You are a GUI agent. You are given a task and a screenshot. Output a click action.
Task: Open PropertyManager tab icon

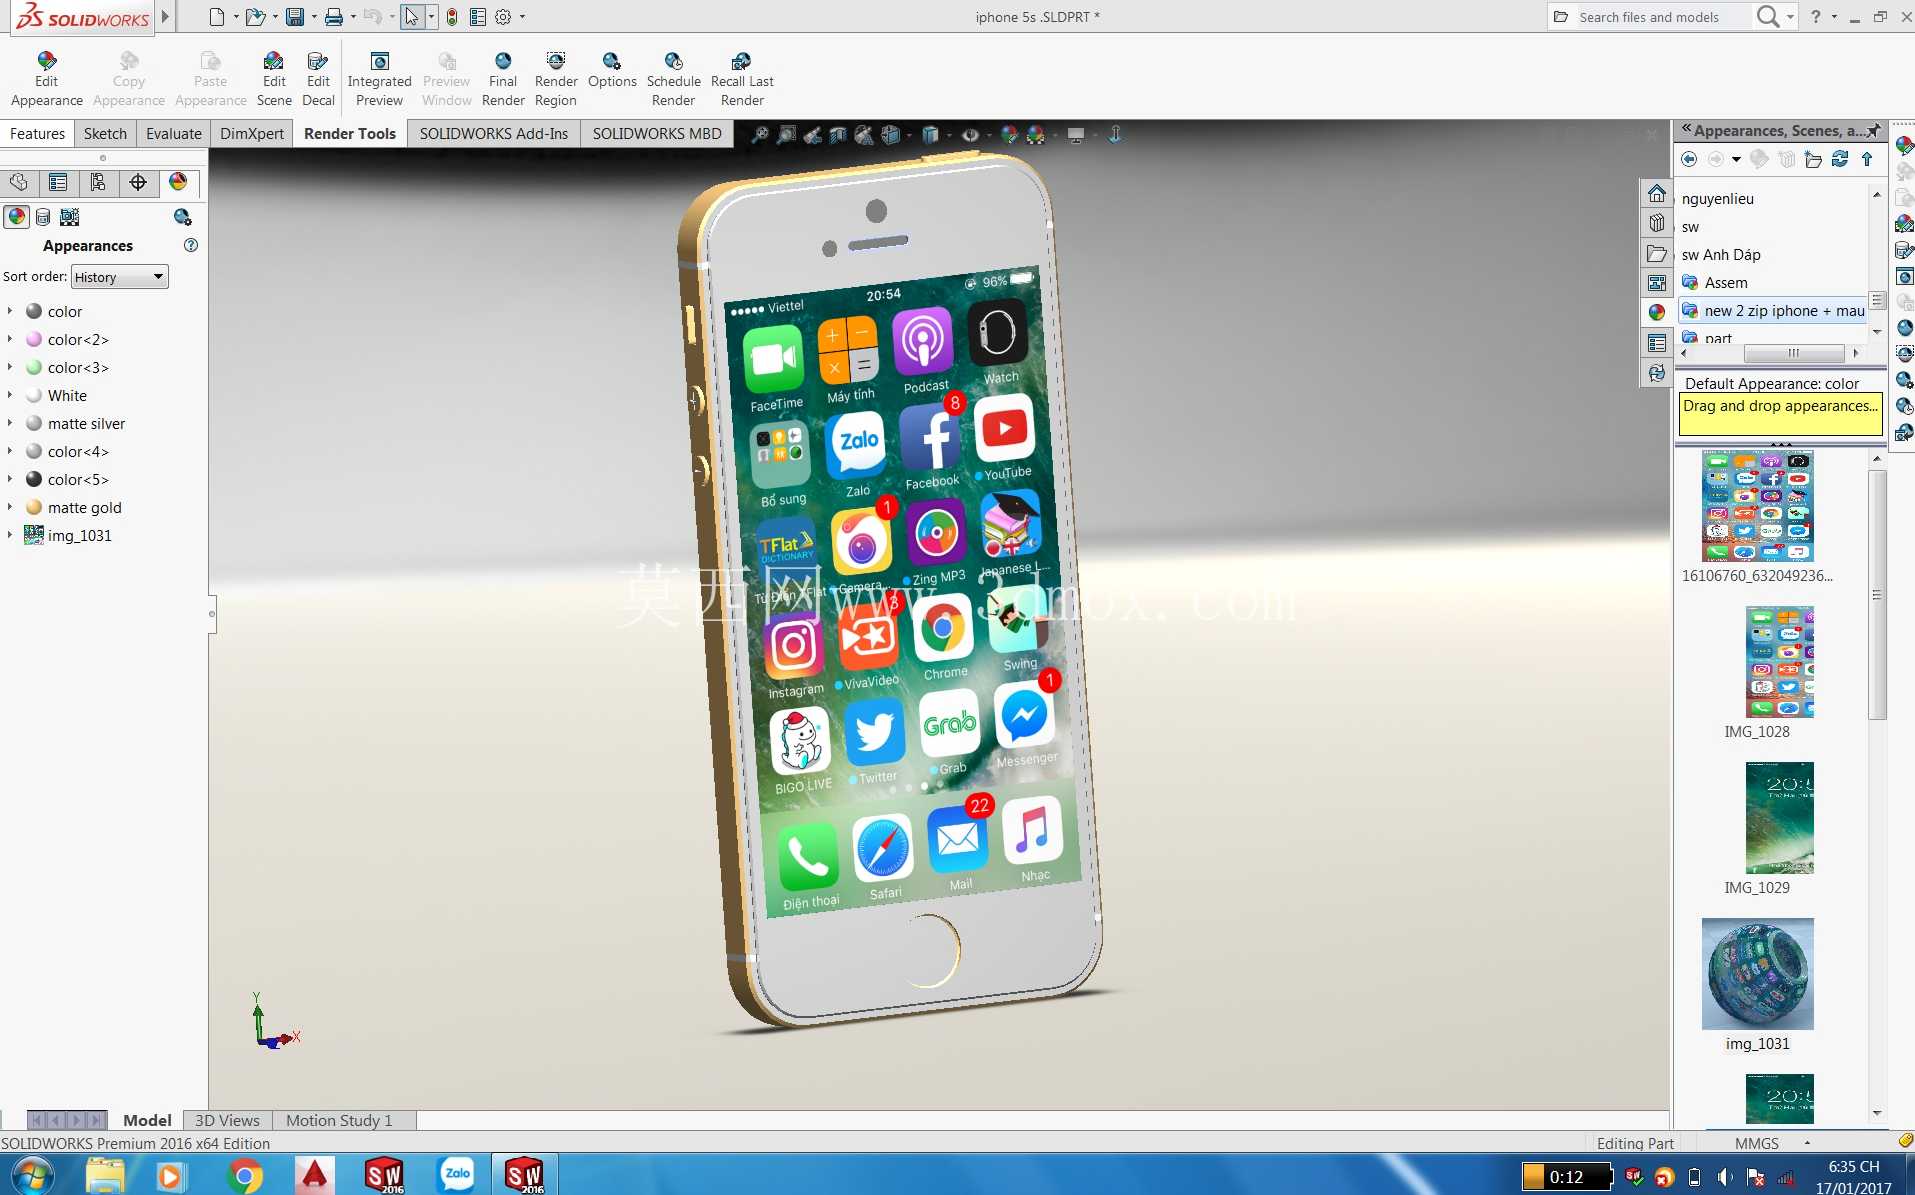pyautogui.click(x=58, y=182)
